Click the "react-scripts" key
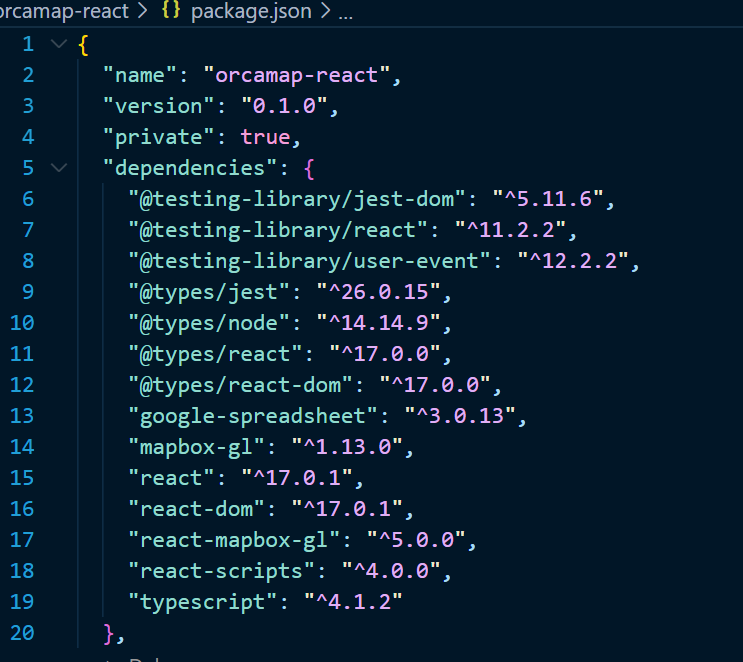Image resolution: width=743 pixels, height=662 pixels. [x=222, y=571]
